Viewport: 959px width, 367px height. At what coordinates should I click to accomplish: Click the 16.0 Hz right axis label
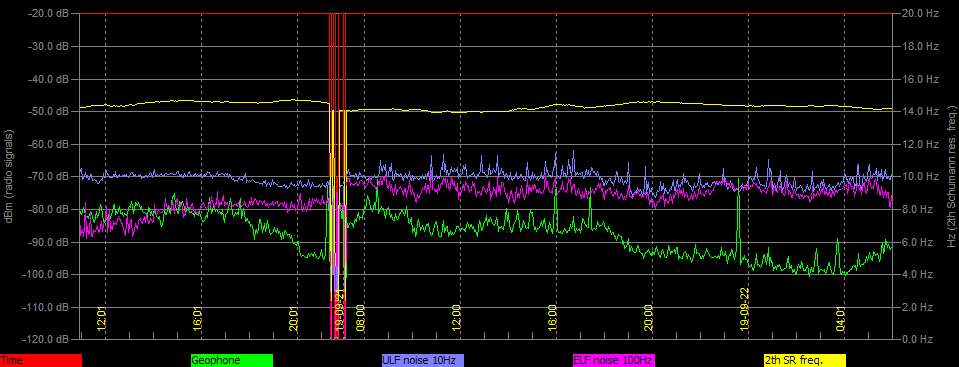919,79
